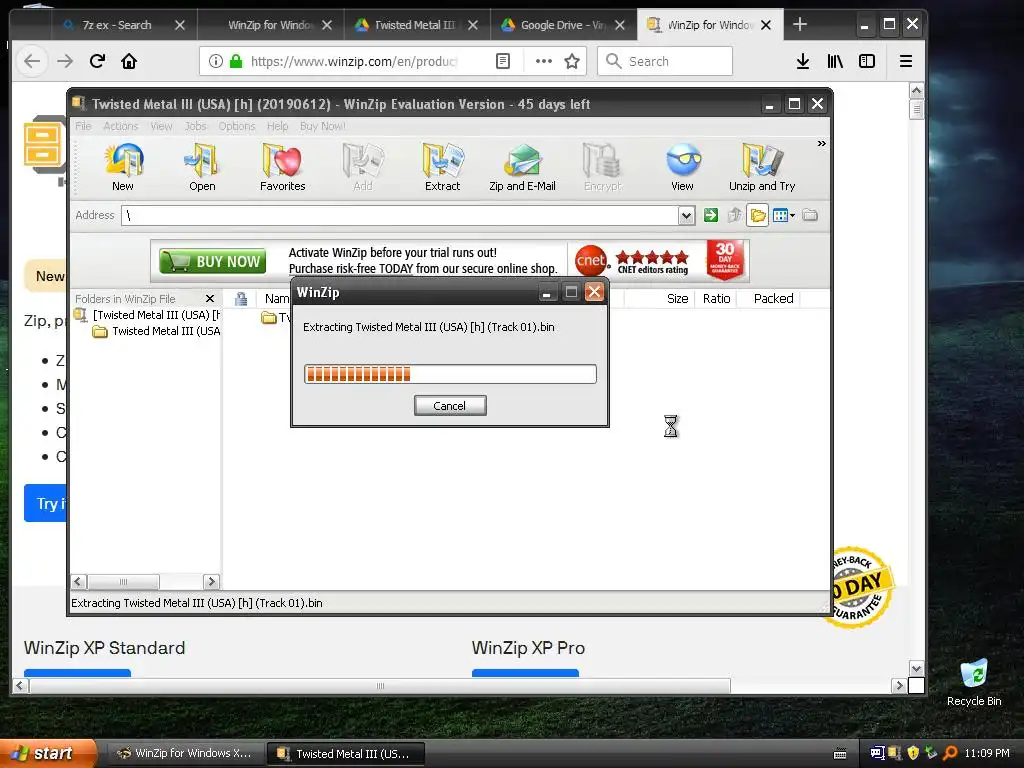Click the magnifier icon in system tray
Viewport: 1024px width, 768px height.
tap(950, 753)
